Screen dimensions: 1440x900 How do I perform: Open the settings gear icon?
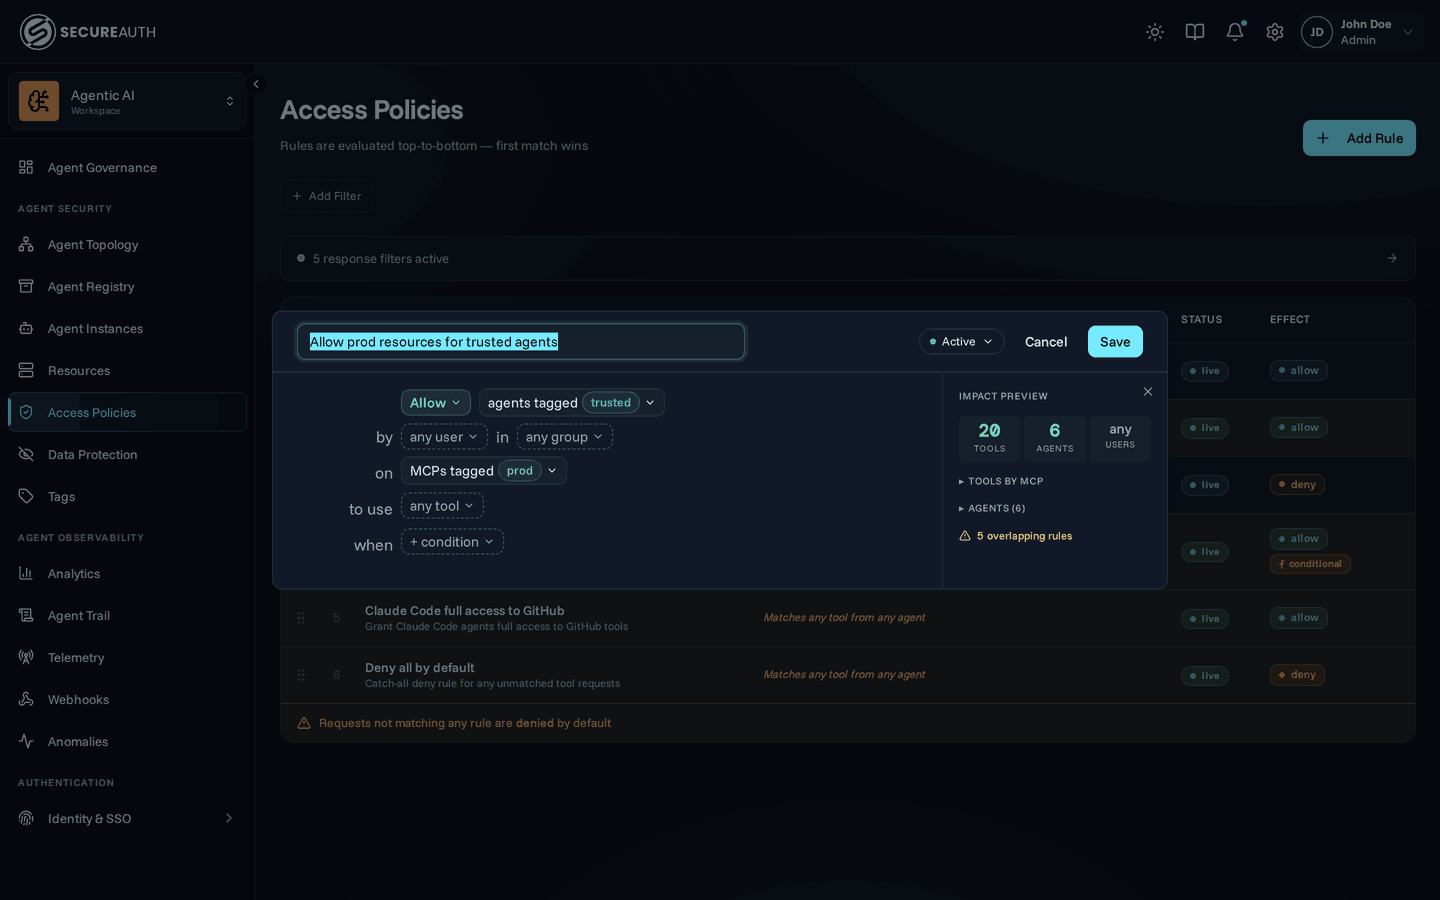pyautogui.click(x=1275, y=32)
